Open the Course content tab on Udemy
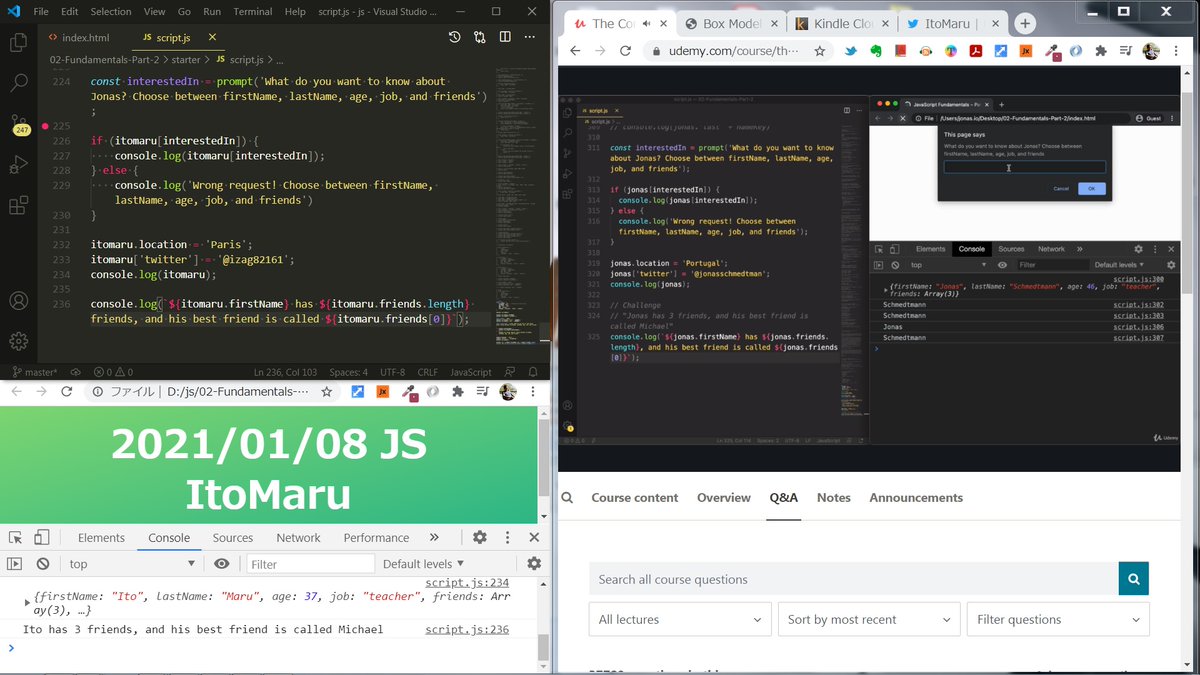The height and width of the screenshot is (675, 1200). point(635,497)
